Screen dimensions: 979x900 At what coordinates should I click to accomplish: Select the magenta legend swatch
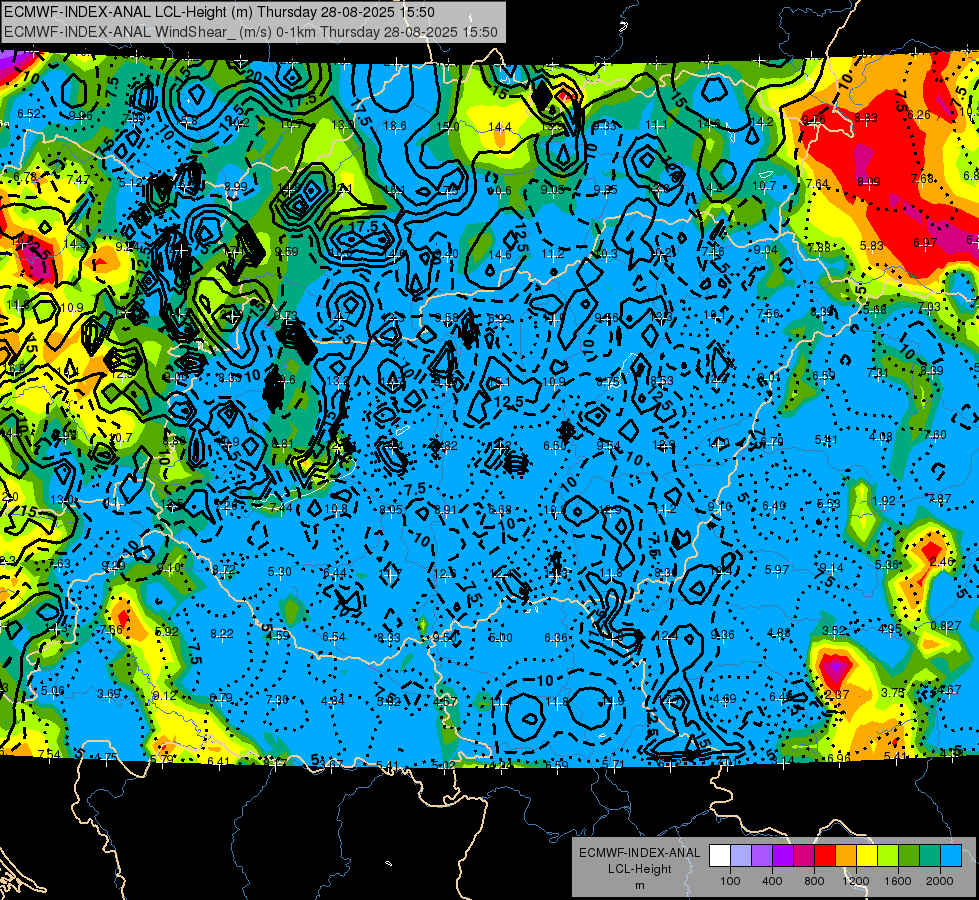click(804, 856)
